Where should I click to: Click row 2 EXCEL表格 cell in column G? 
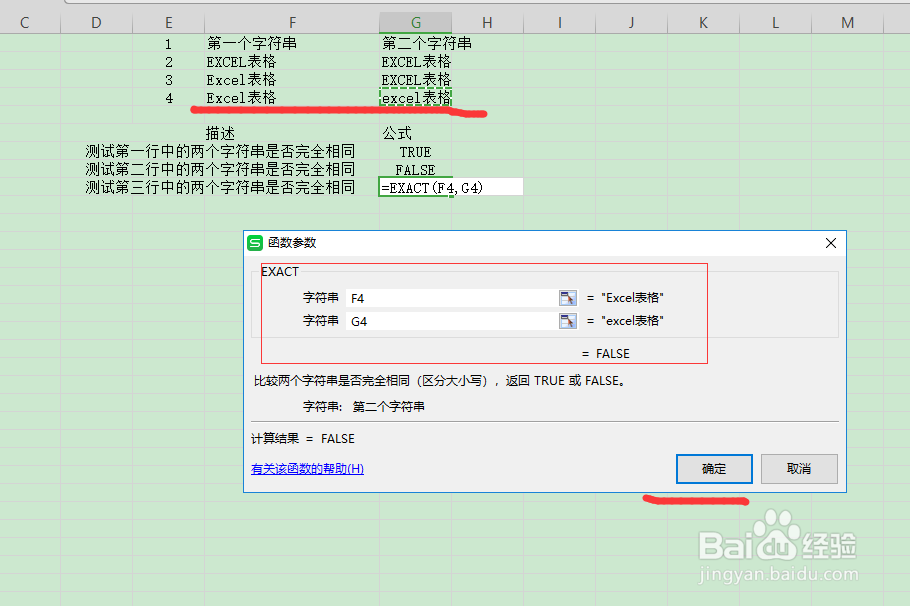pyautogui.click(x=416, y=62)
